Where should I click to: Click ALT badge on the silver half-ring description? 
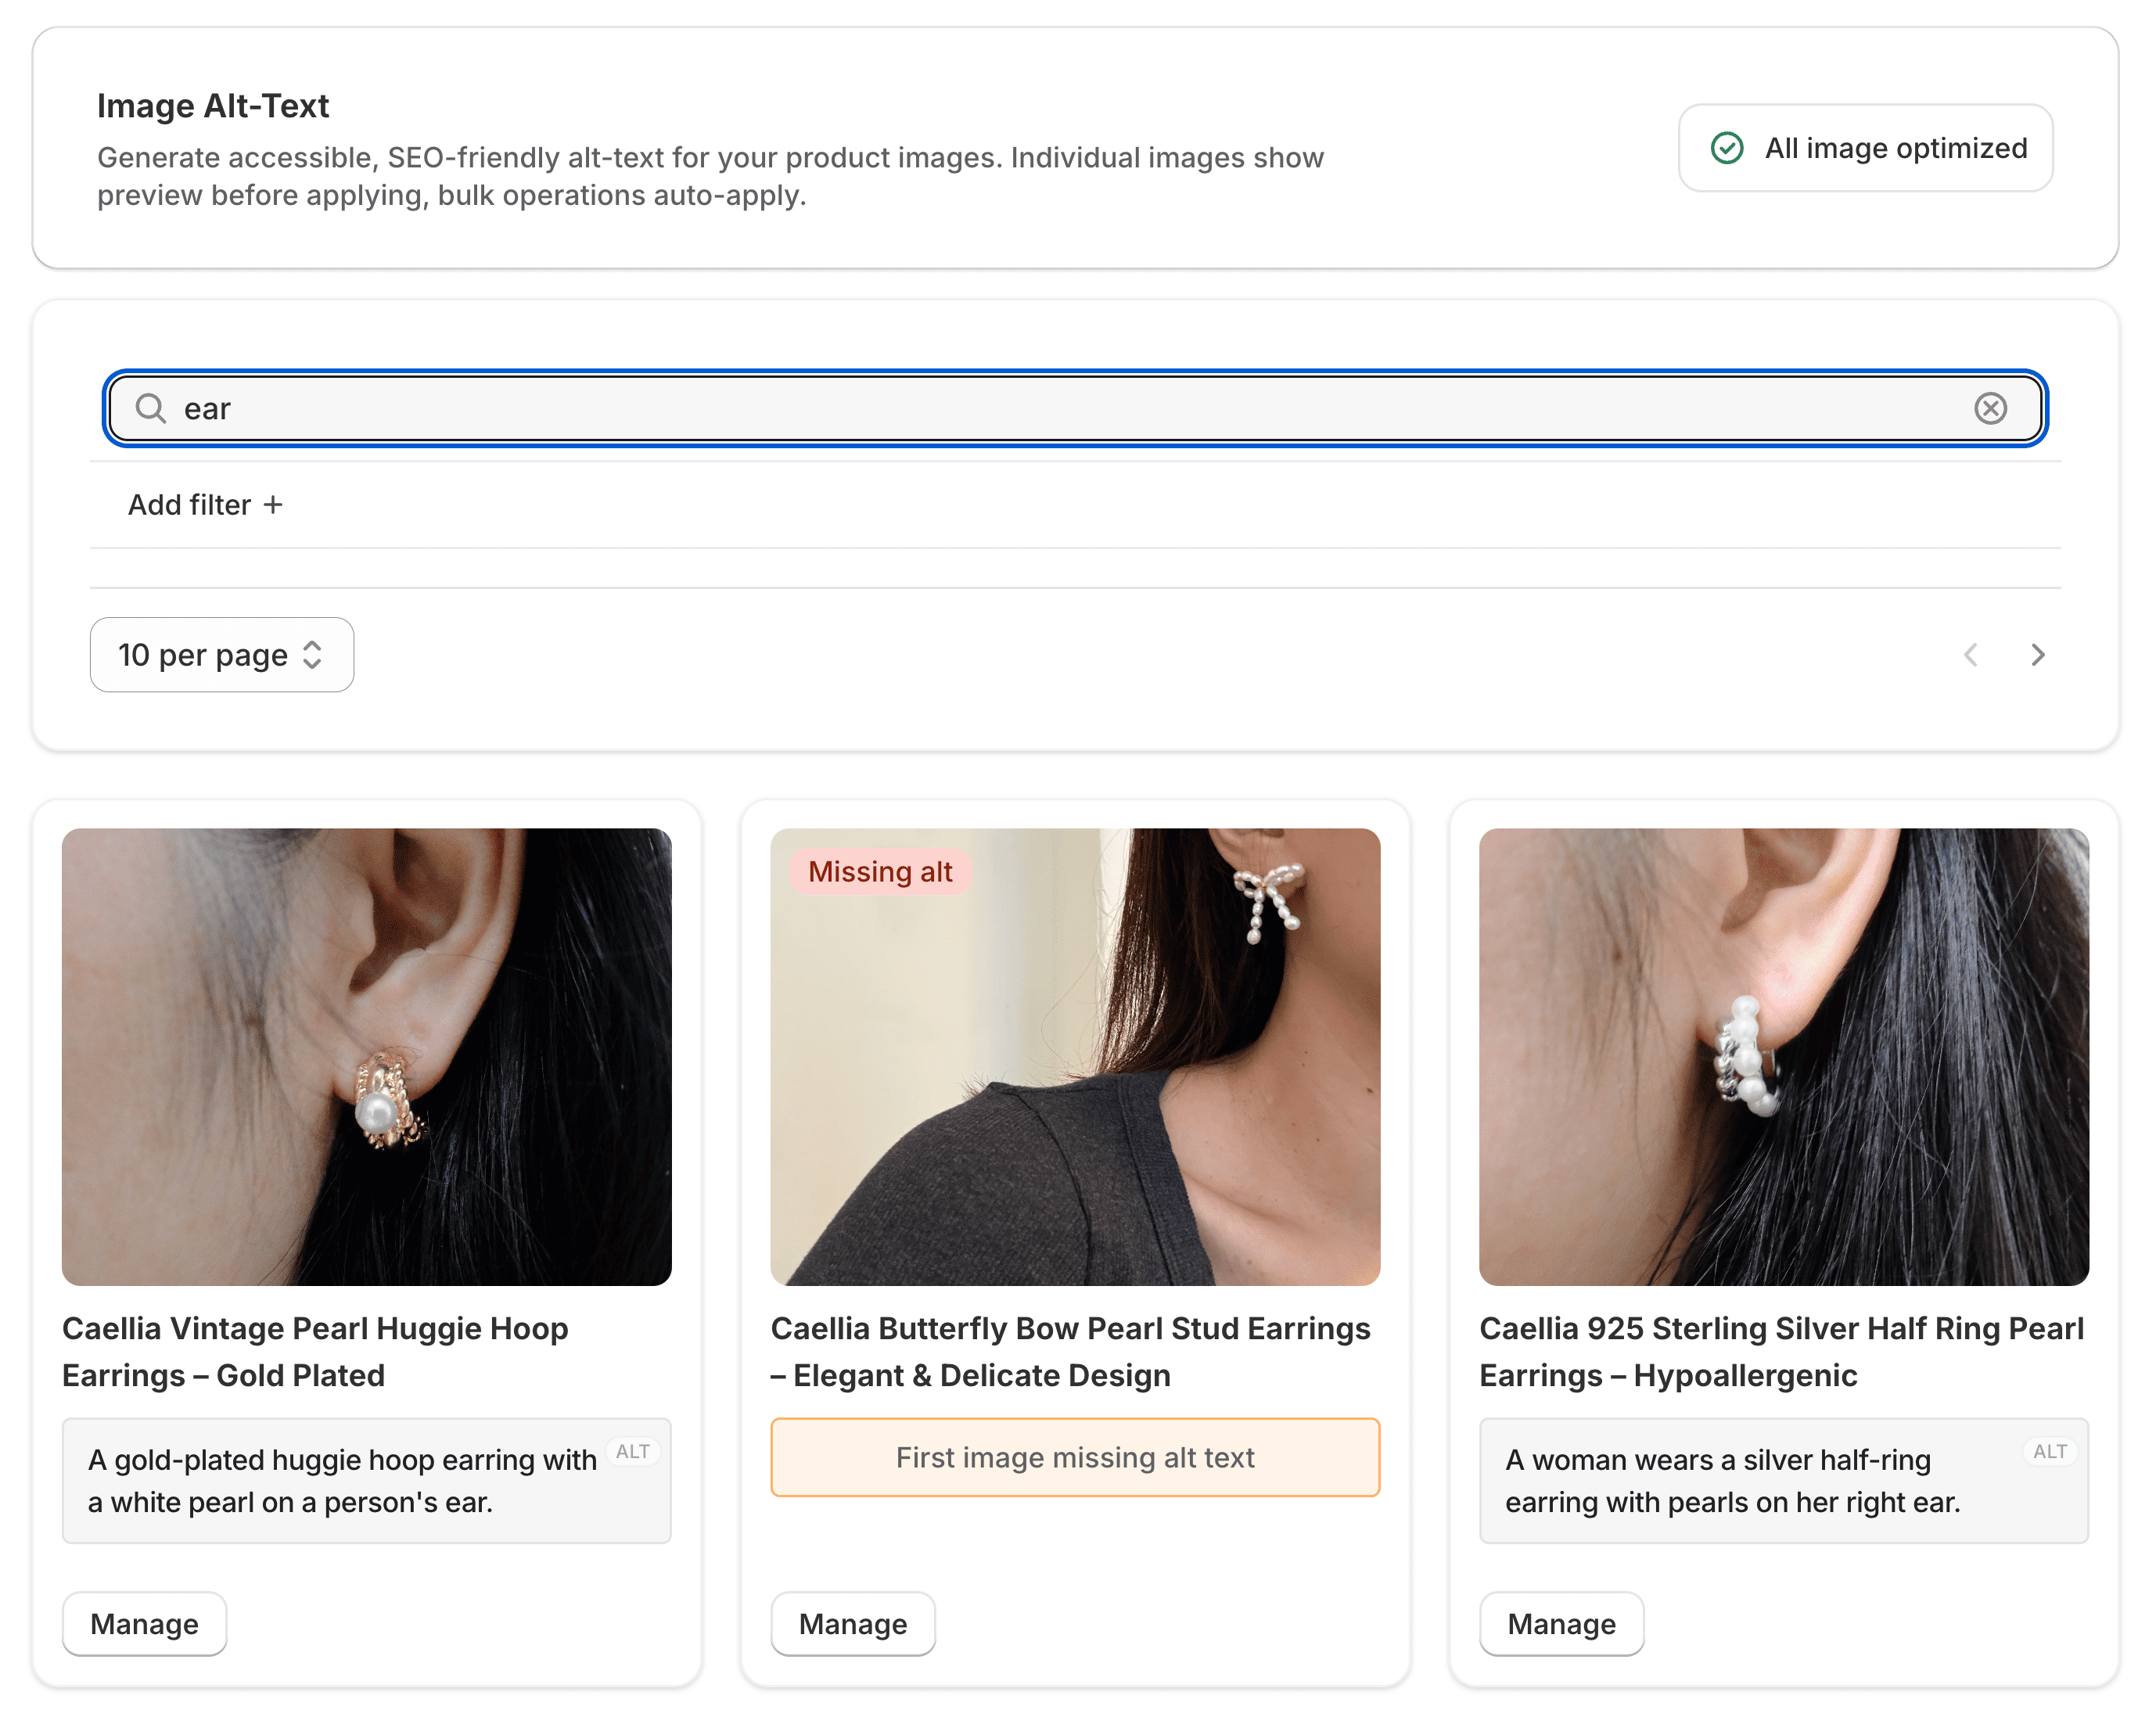2049,1451
